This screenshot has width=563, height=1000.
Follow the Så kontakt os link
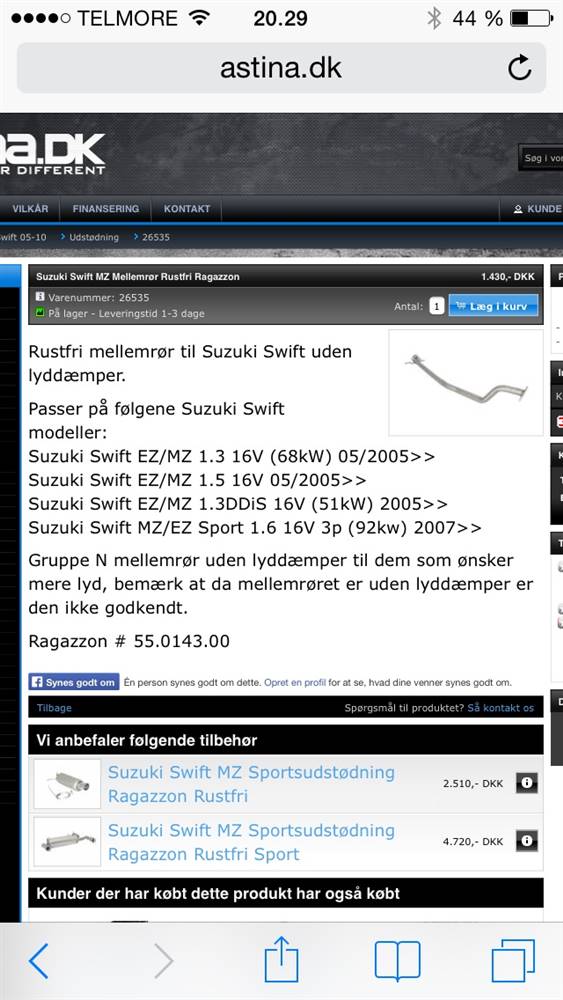(501, 708)
